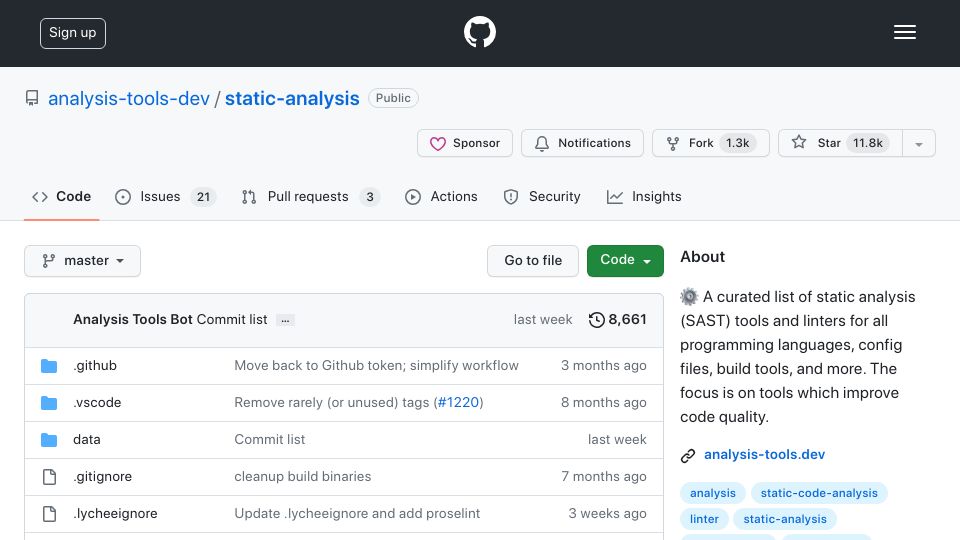Click the Issues count badge 21
This screenshot has width=960, height=540.
click(203, 197)
